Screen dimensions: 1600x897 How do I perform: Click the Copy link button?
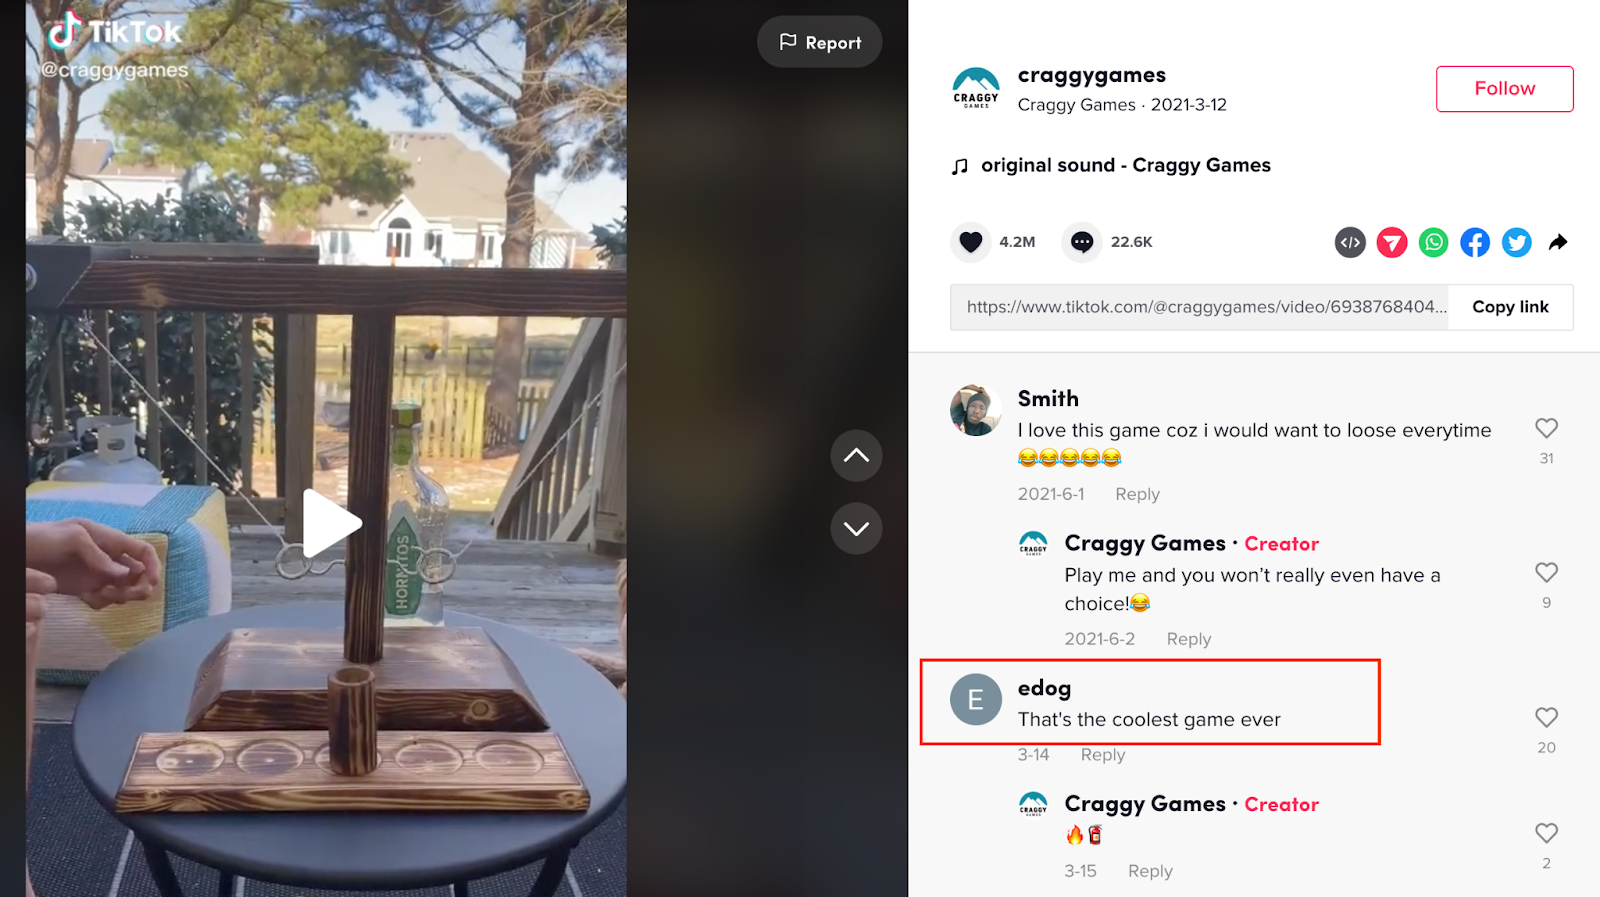click(x=1510, y=307)
